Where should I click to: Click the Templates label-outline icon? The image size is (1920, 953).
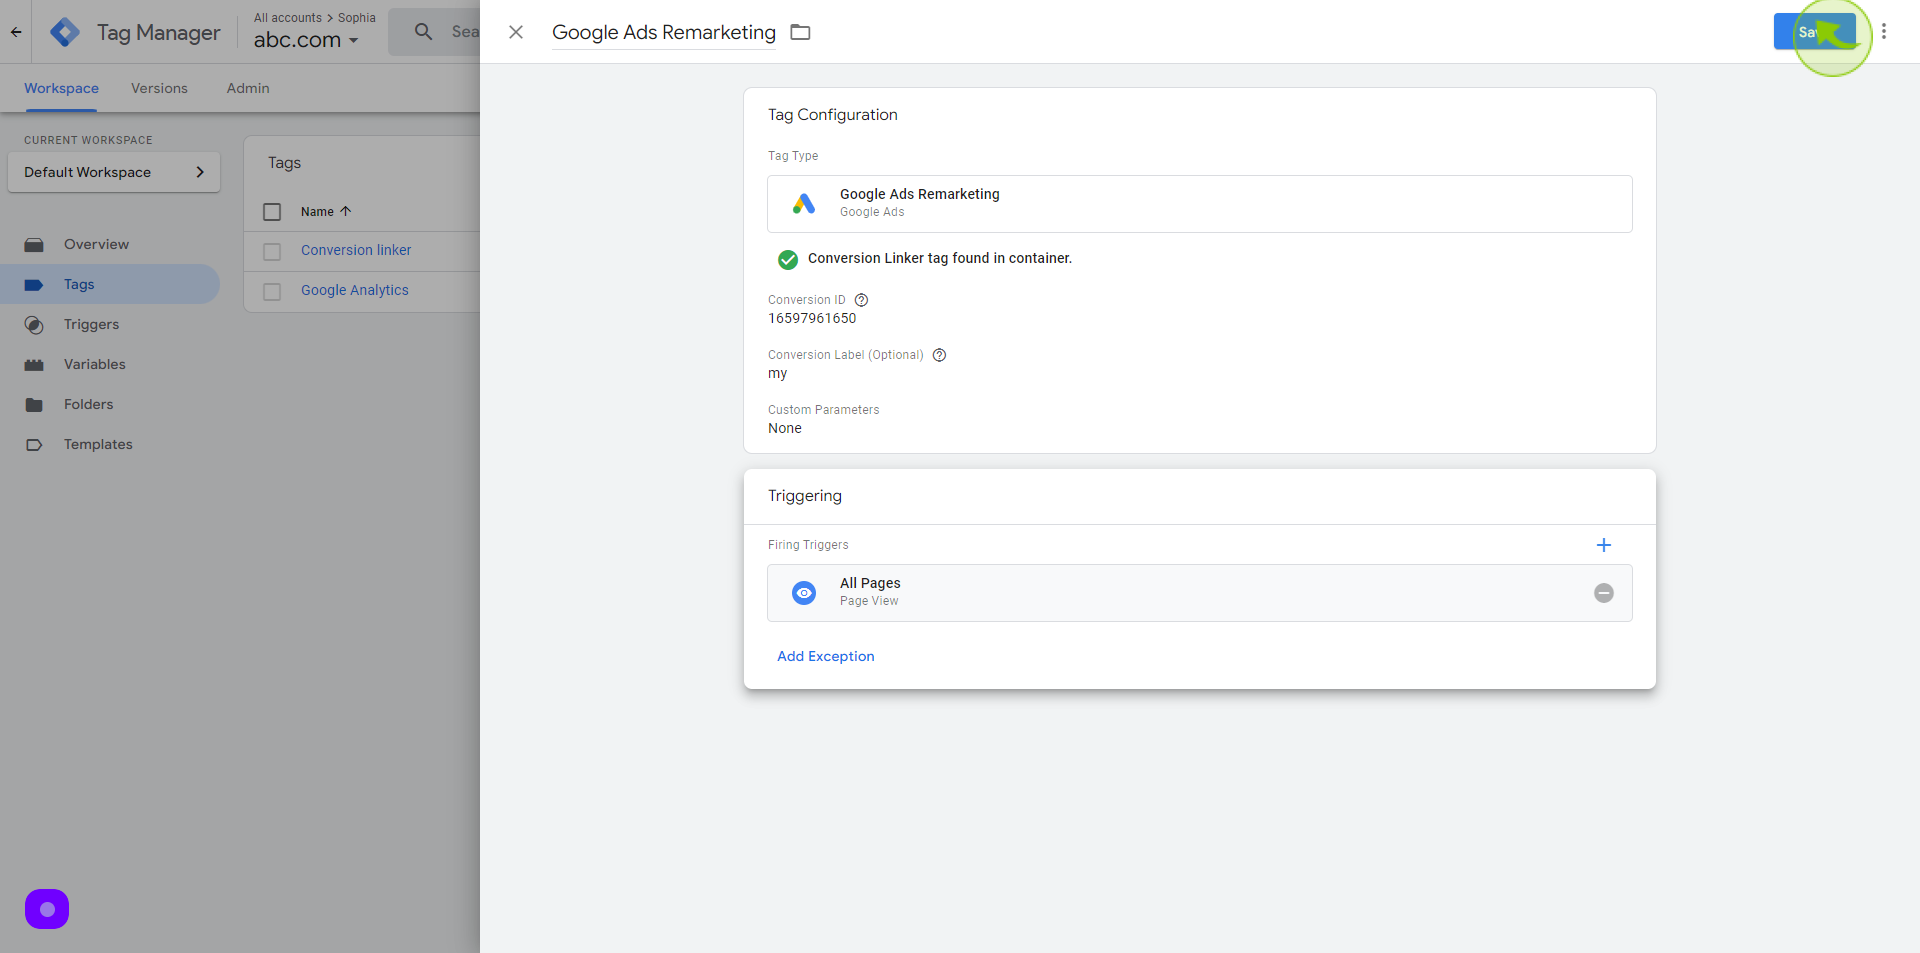[34, 445]
